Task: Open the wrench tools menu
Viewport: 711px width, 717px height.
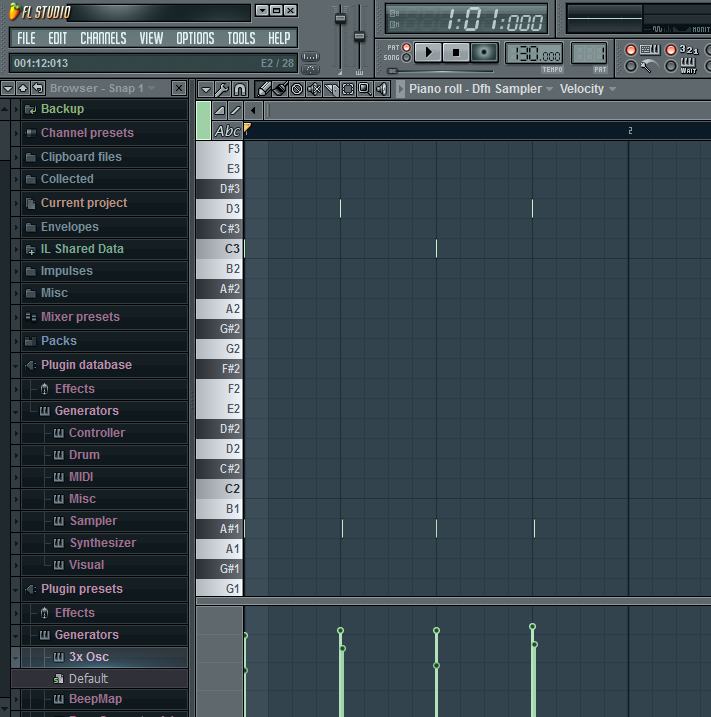Action: coord(222,89)
